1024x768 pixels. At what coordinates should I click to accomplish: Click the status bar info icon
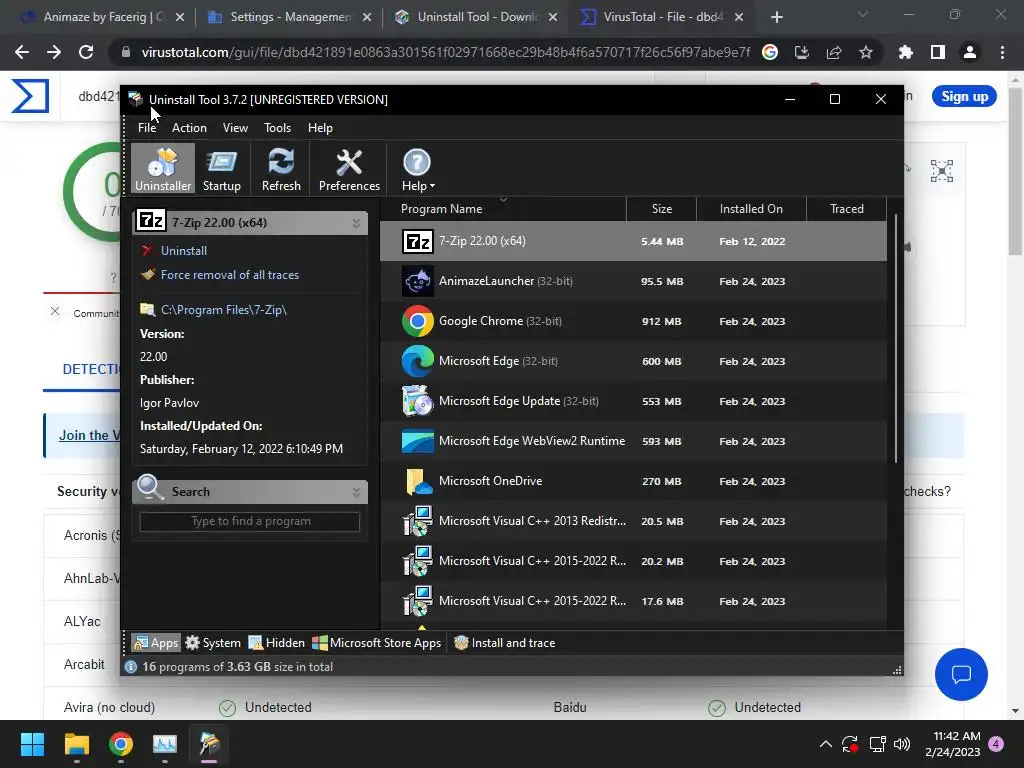131,667
